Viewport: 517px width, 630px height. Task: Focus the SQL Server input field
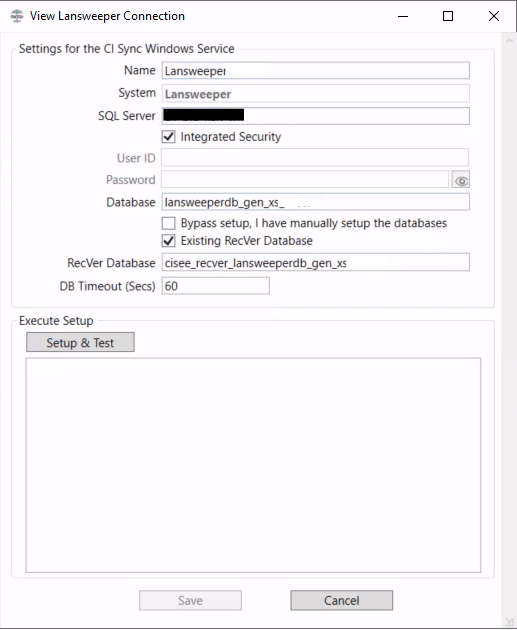tap(316, 116)
